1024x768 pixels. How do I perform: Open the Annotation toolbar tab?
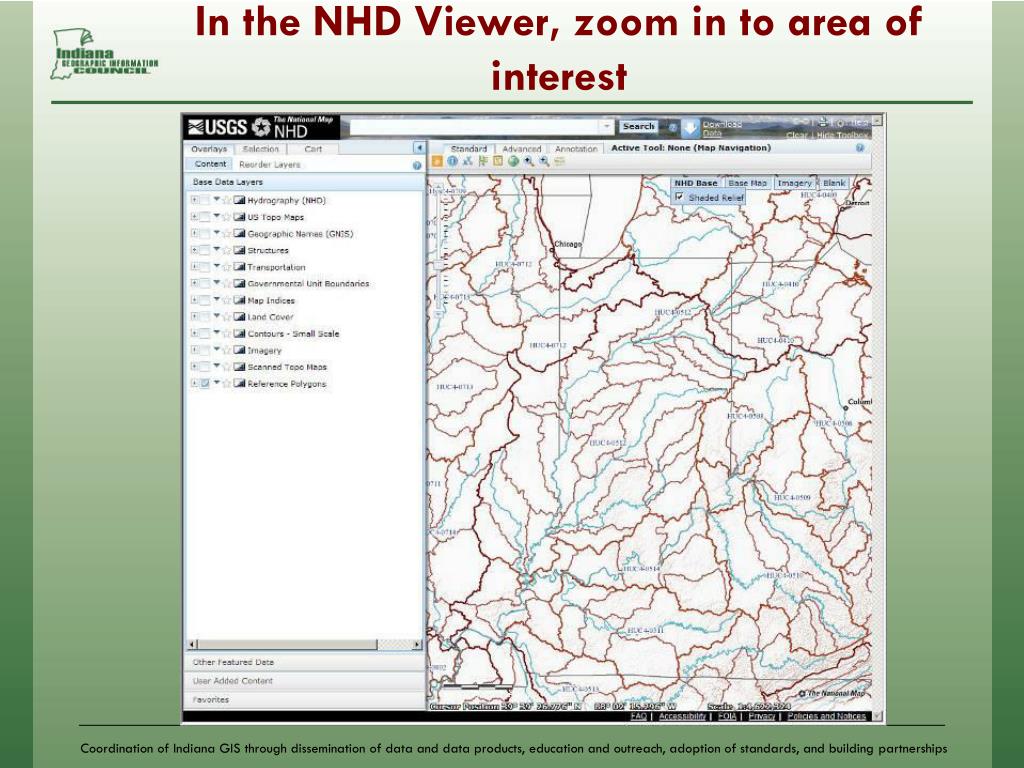click(x=576, y=149)
